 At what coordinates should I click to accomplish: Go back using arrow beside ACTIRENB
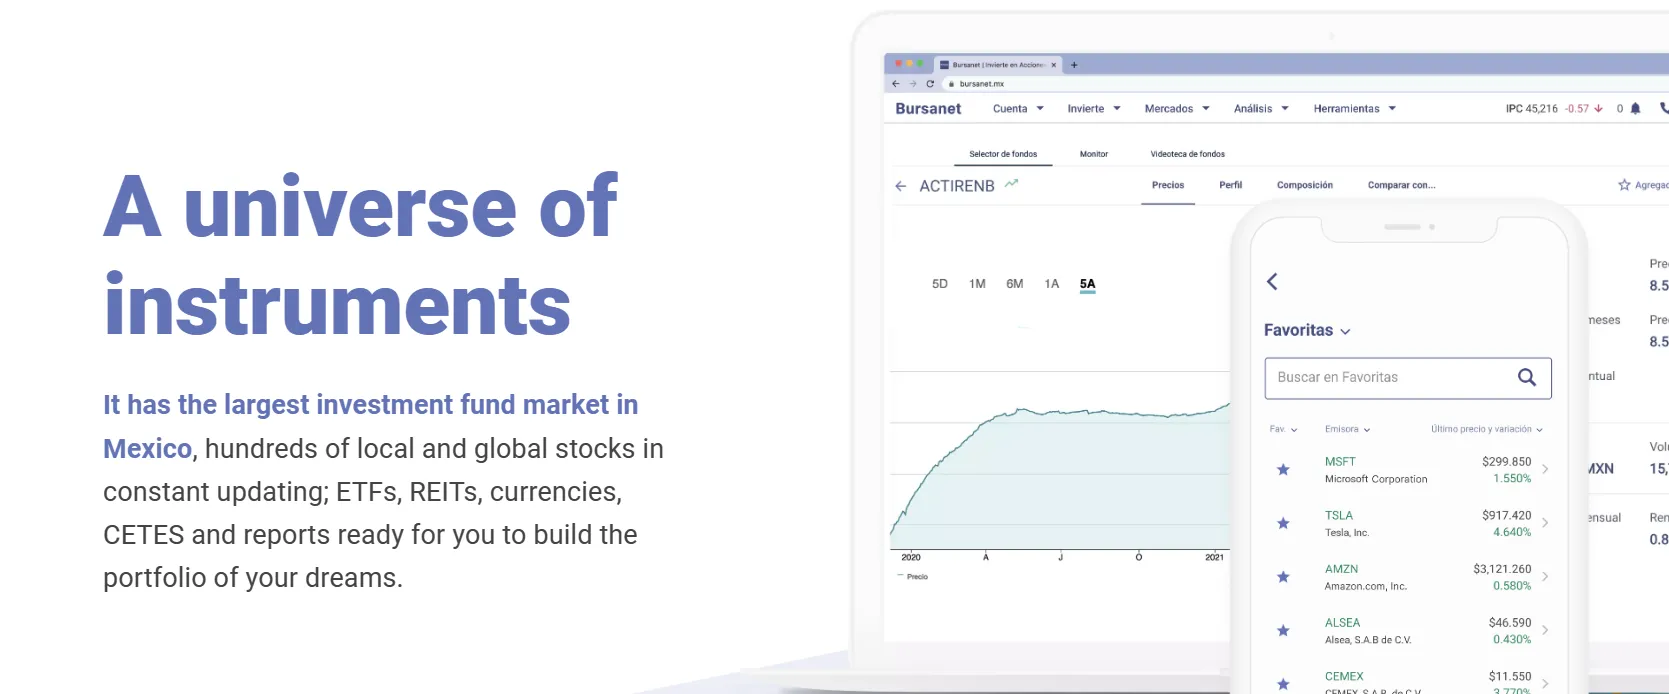click(x=901, y=186)
